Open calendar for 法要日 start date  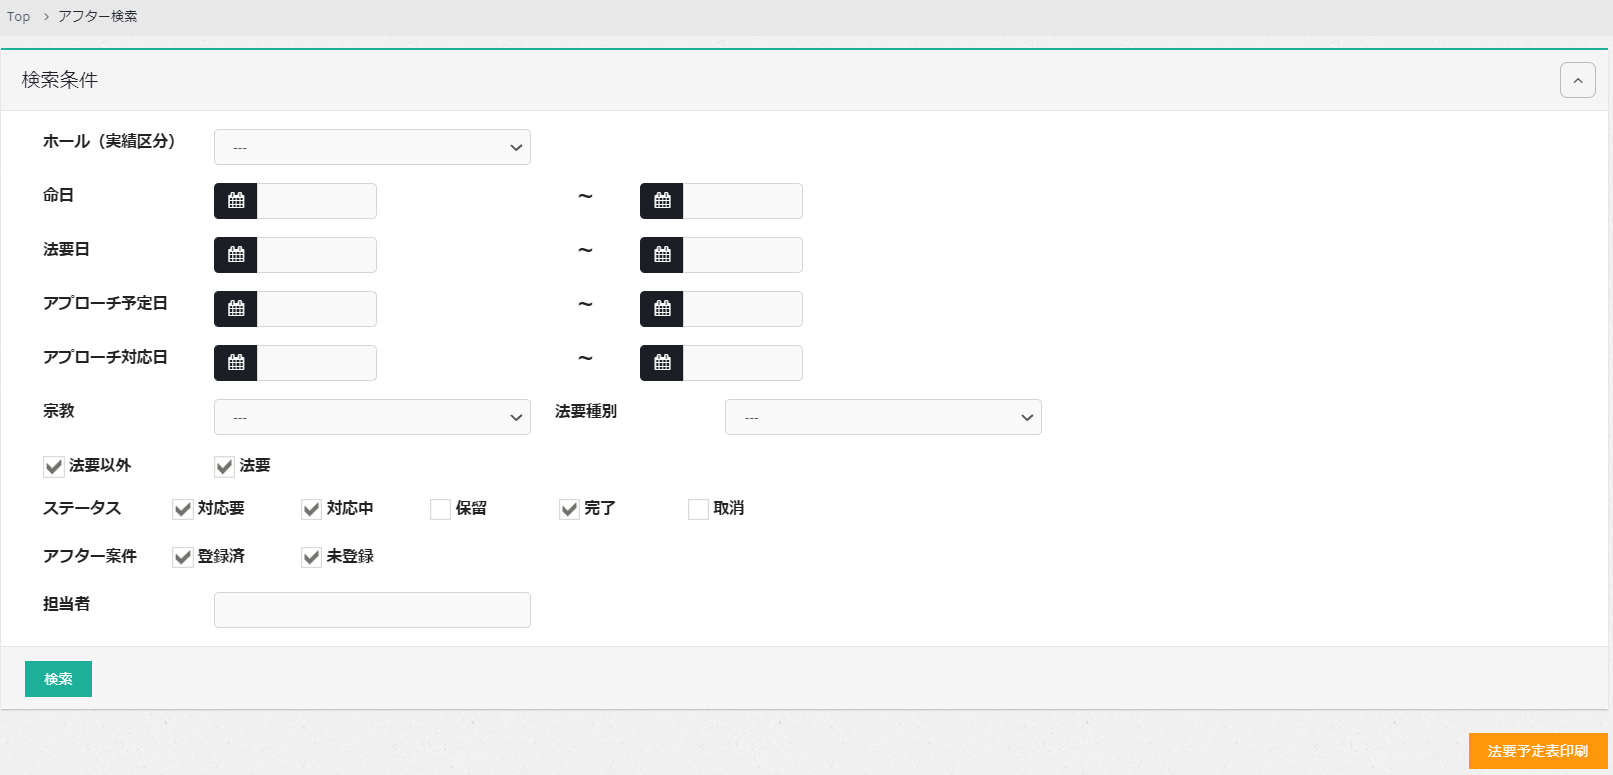point(236,255)
